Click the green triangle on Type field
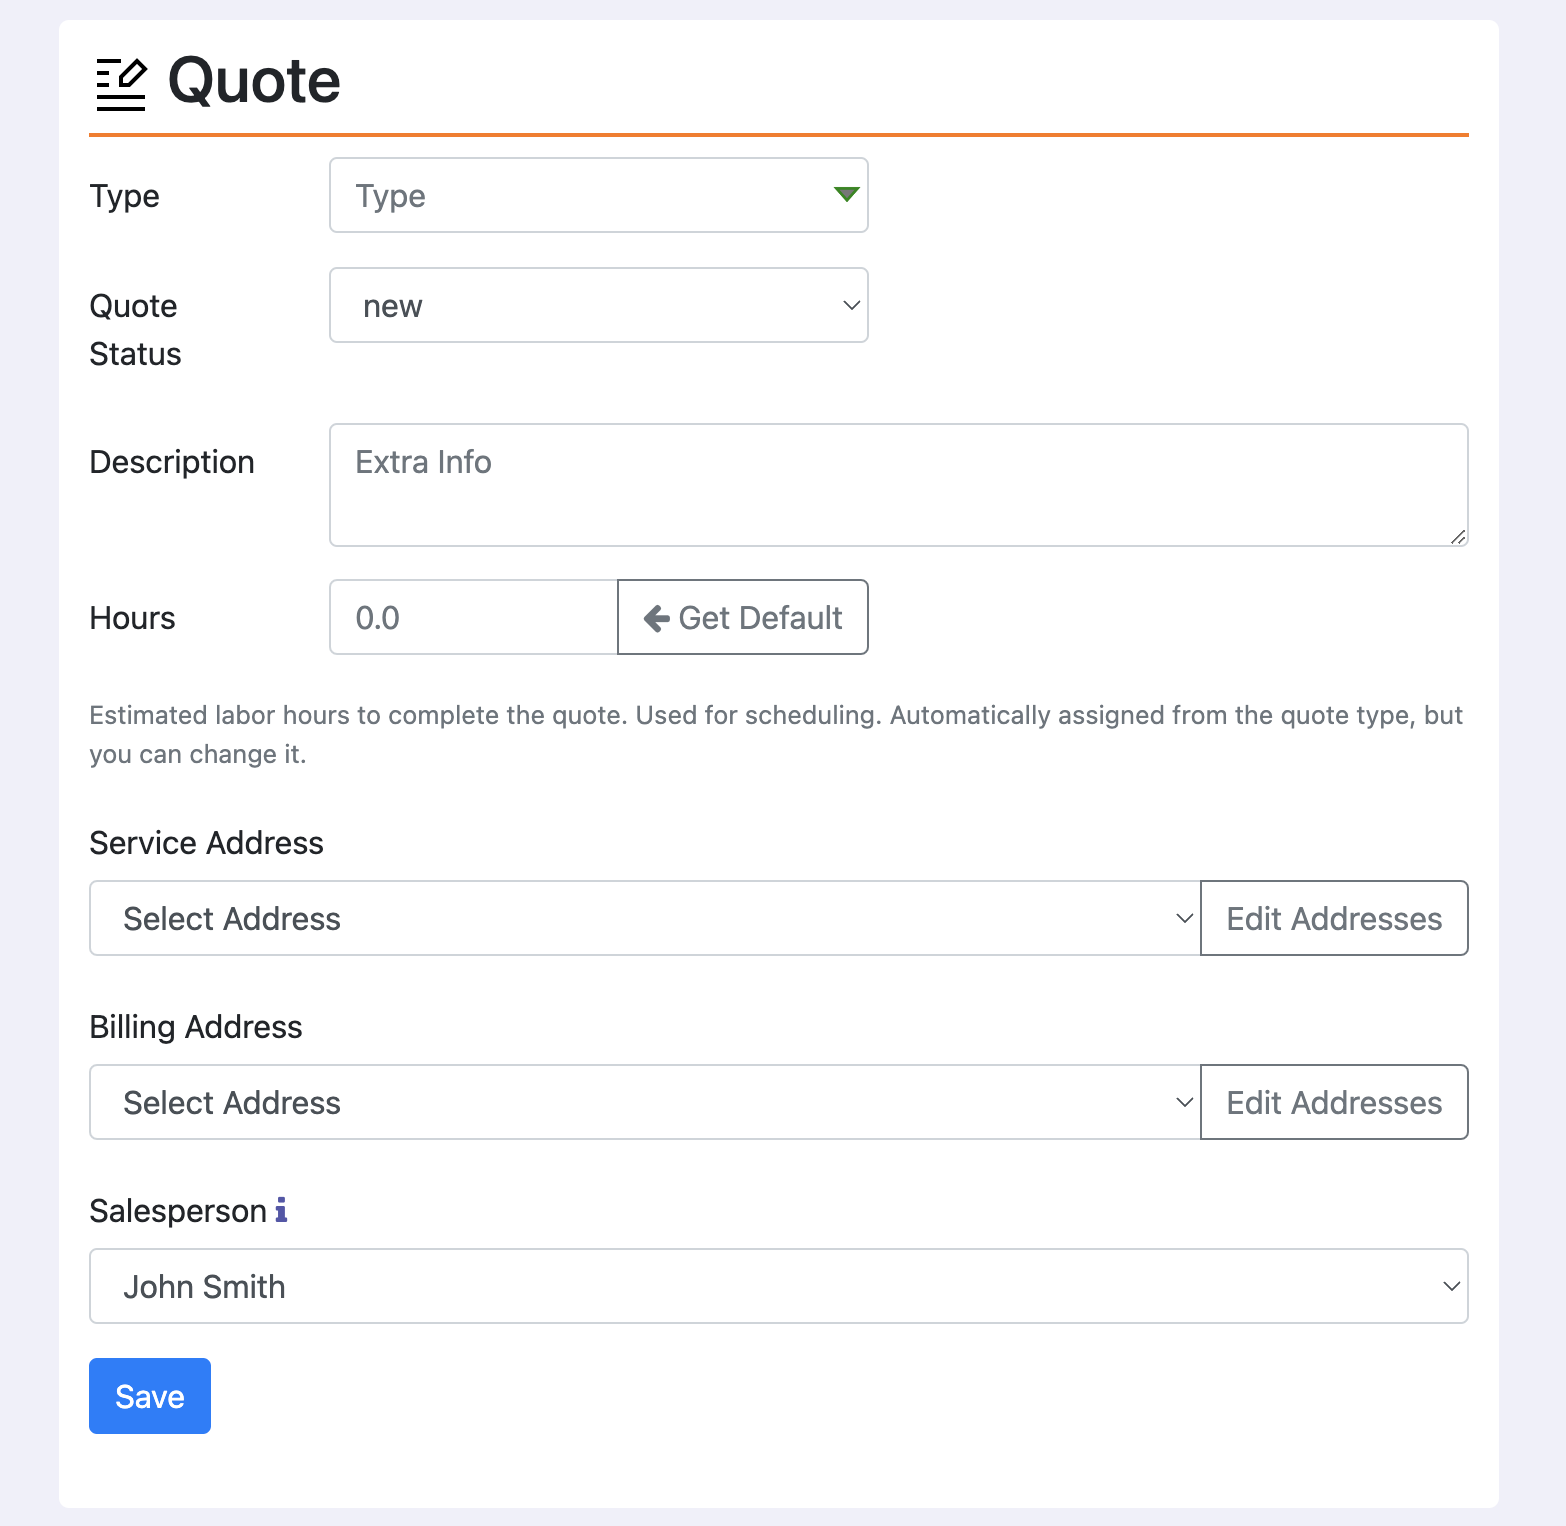Image resolution: width=1566 pixels, height=1526 pixels. pyautogui.click(x=845, y=195)
